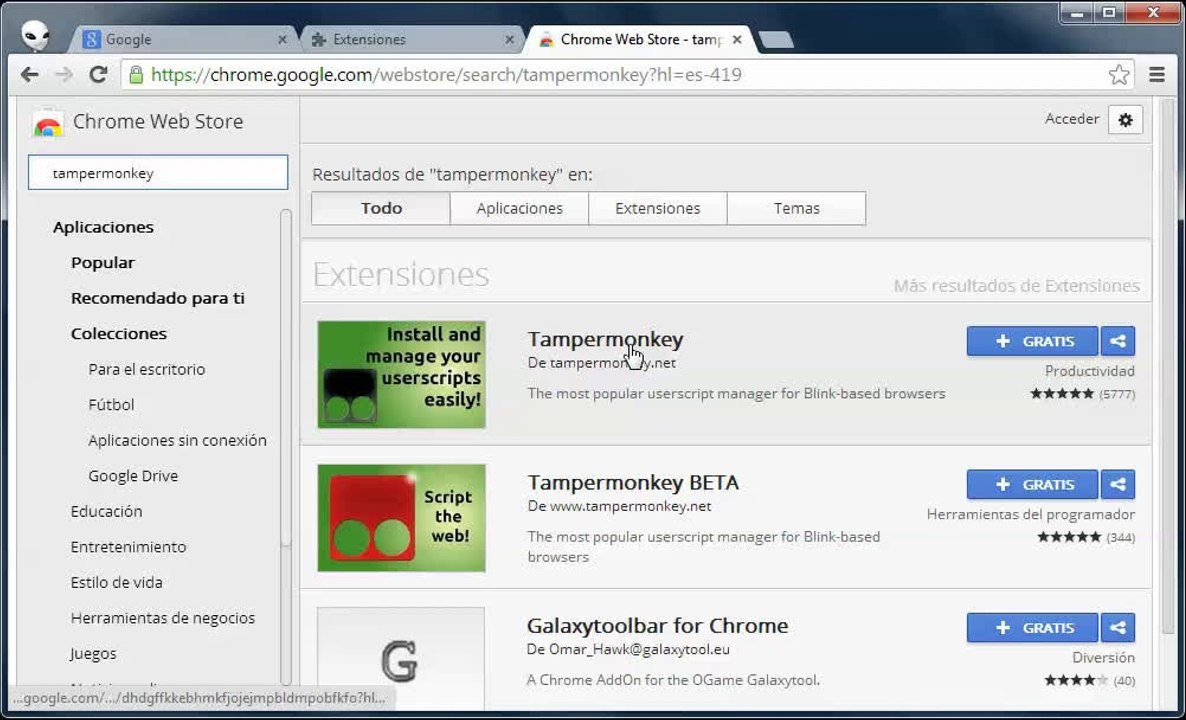Click the Chrome Web Store logo
1186x720 pixels.
[x=48, y=123]
